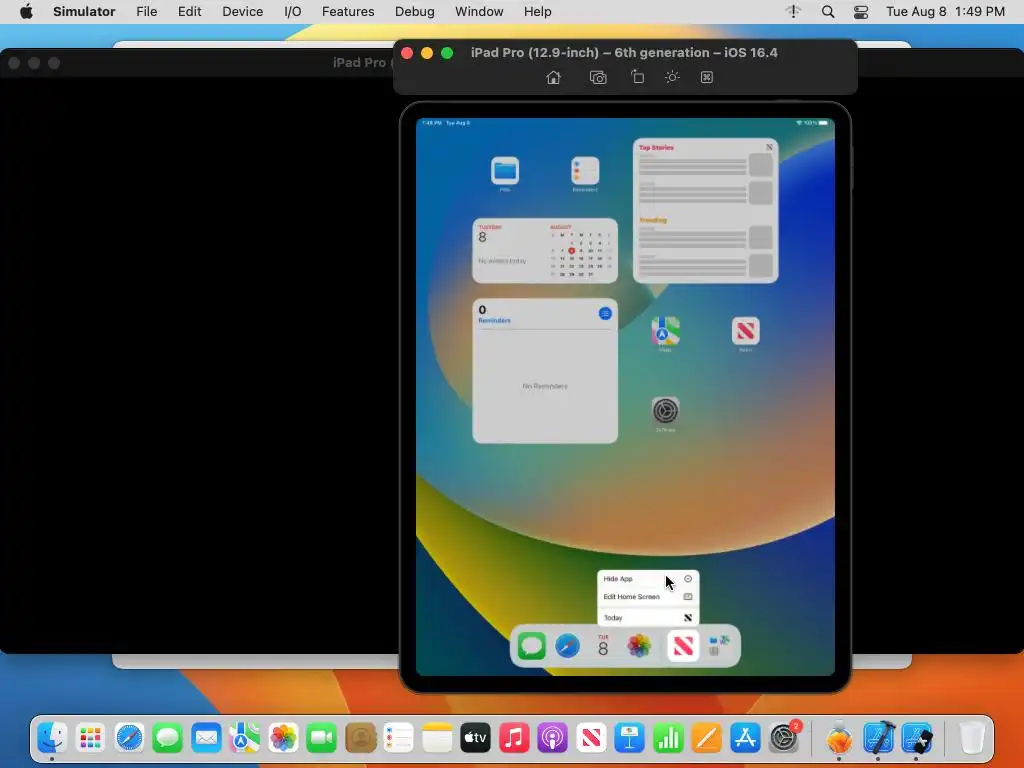Tap the News icon in the iPad dock

click(x=683, y=647)
